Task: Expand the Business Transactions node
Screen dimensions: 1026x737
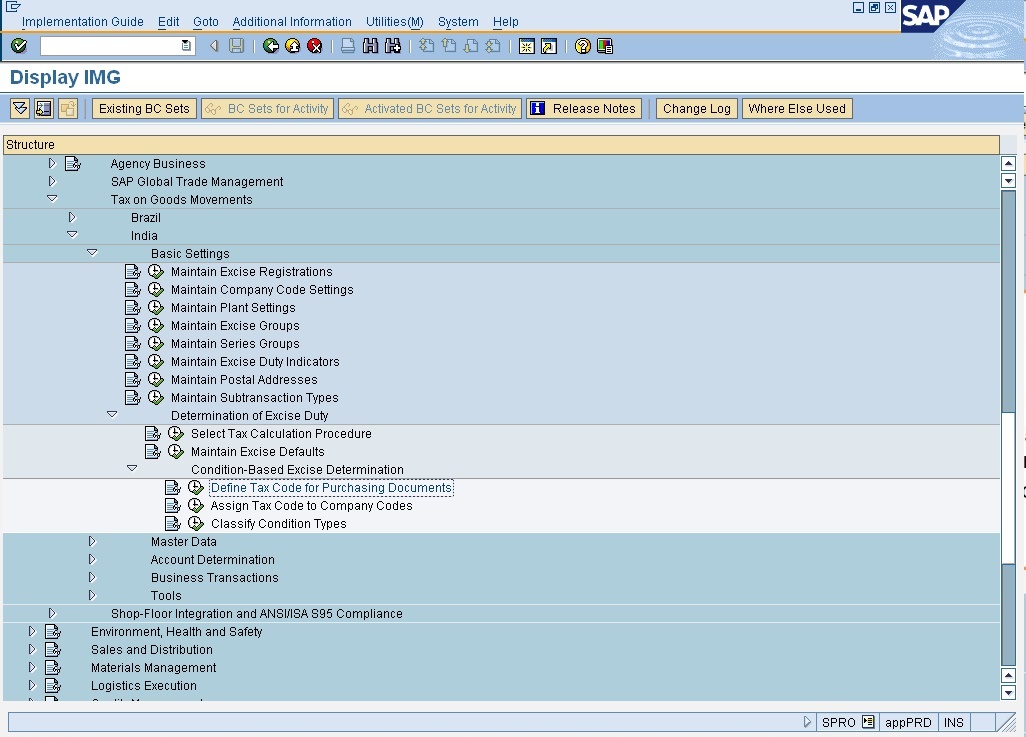Action: 92,577
